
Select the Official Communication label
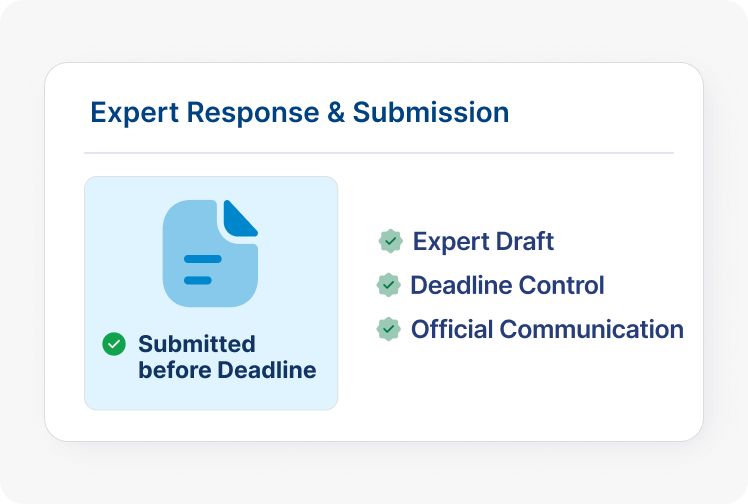(547, 329)
